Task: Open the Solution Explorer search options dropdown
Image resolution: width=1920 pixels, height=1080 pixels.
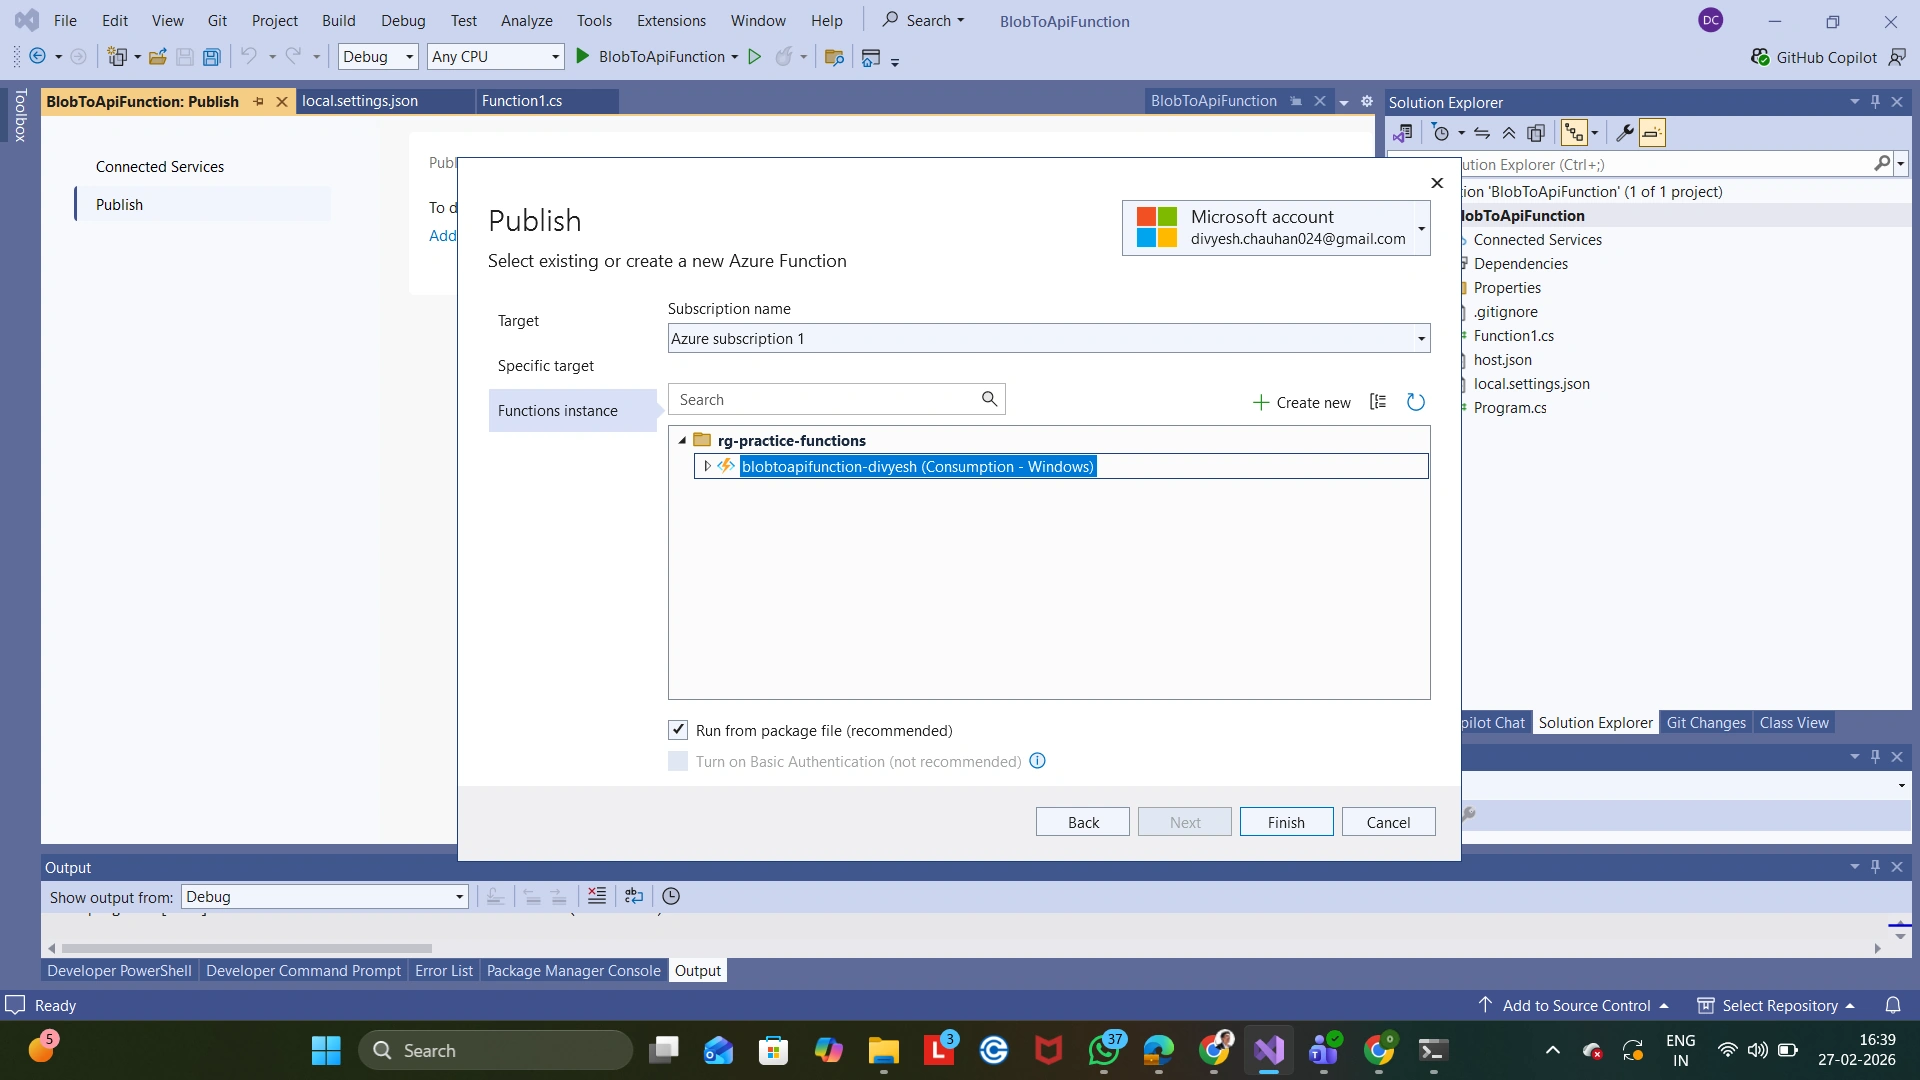Action: click(1901, 164)
